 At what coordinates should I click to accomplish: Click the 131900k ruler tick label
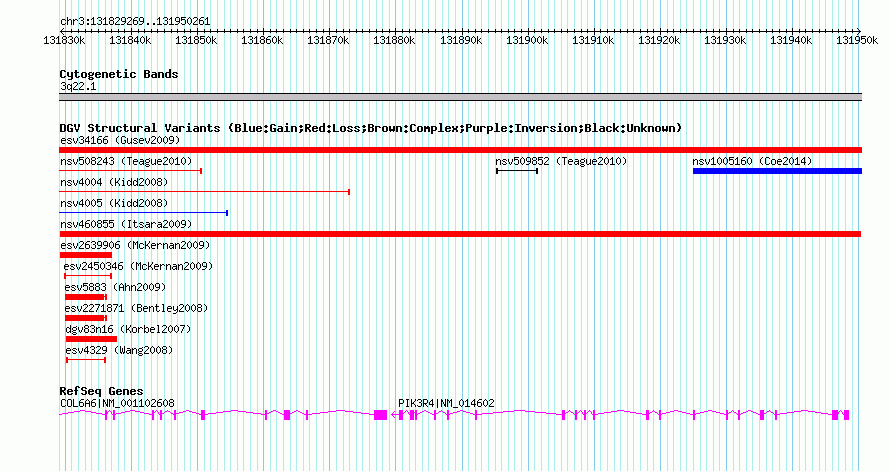(527, 40)
